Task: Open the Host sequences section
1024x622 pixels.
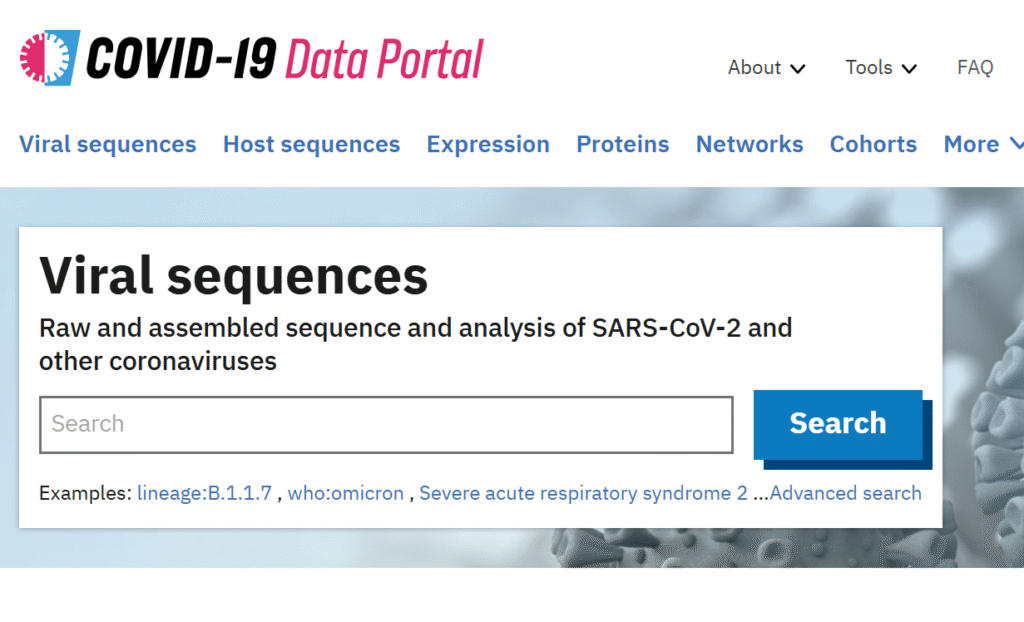Action: point(311,144)
